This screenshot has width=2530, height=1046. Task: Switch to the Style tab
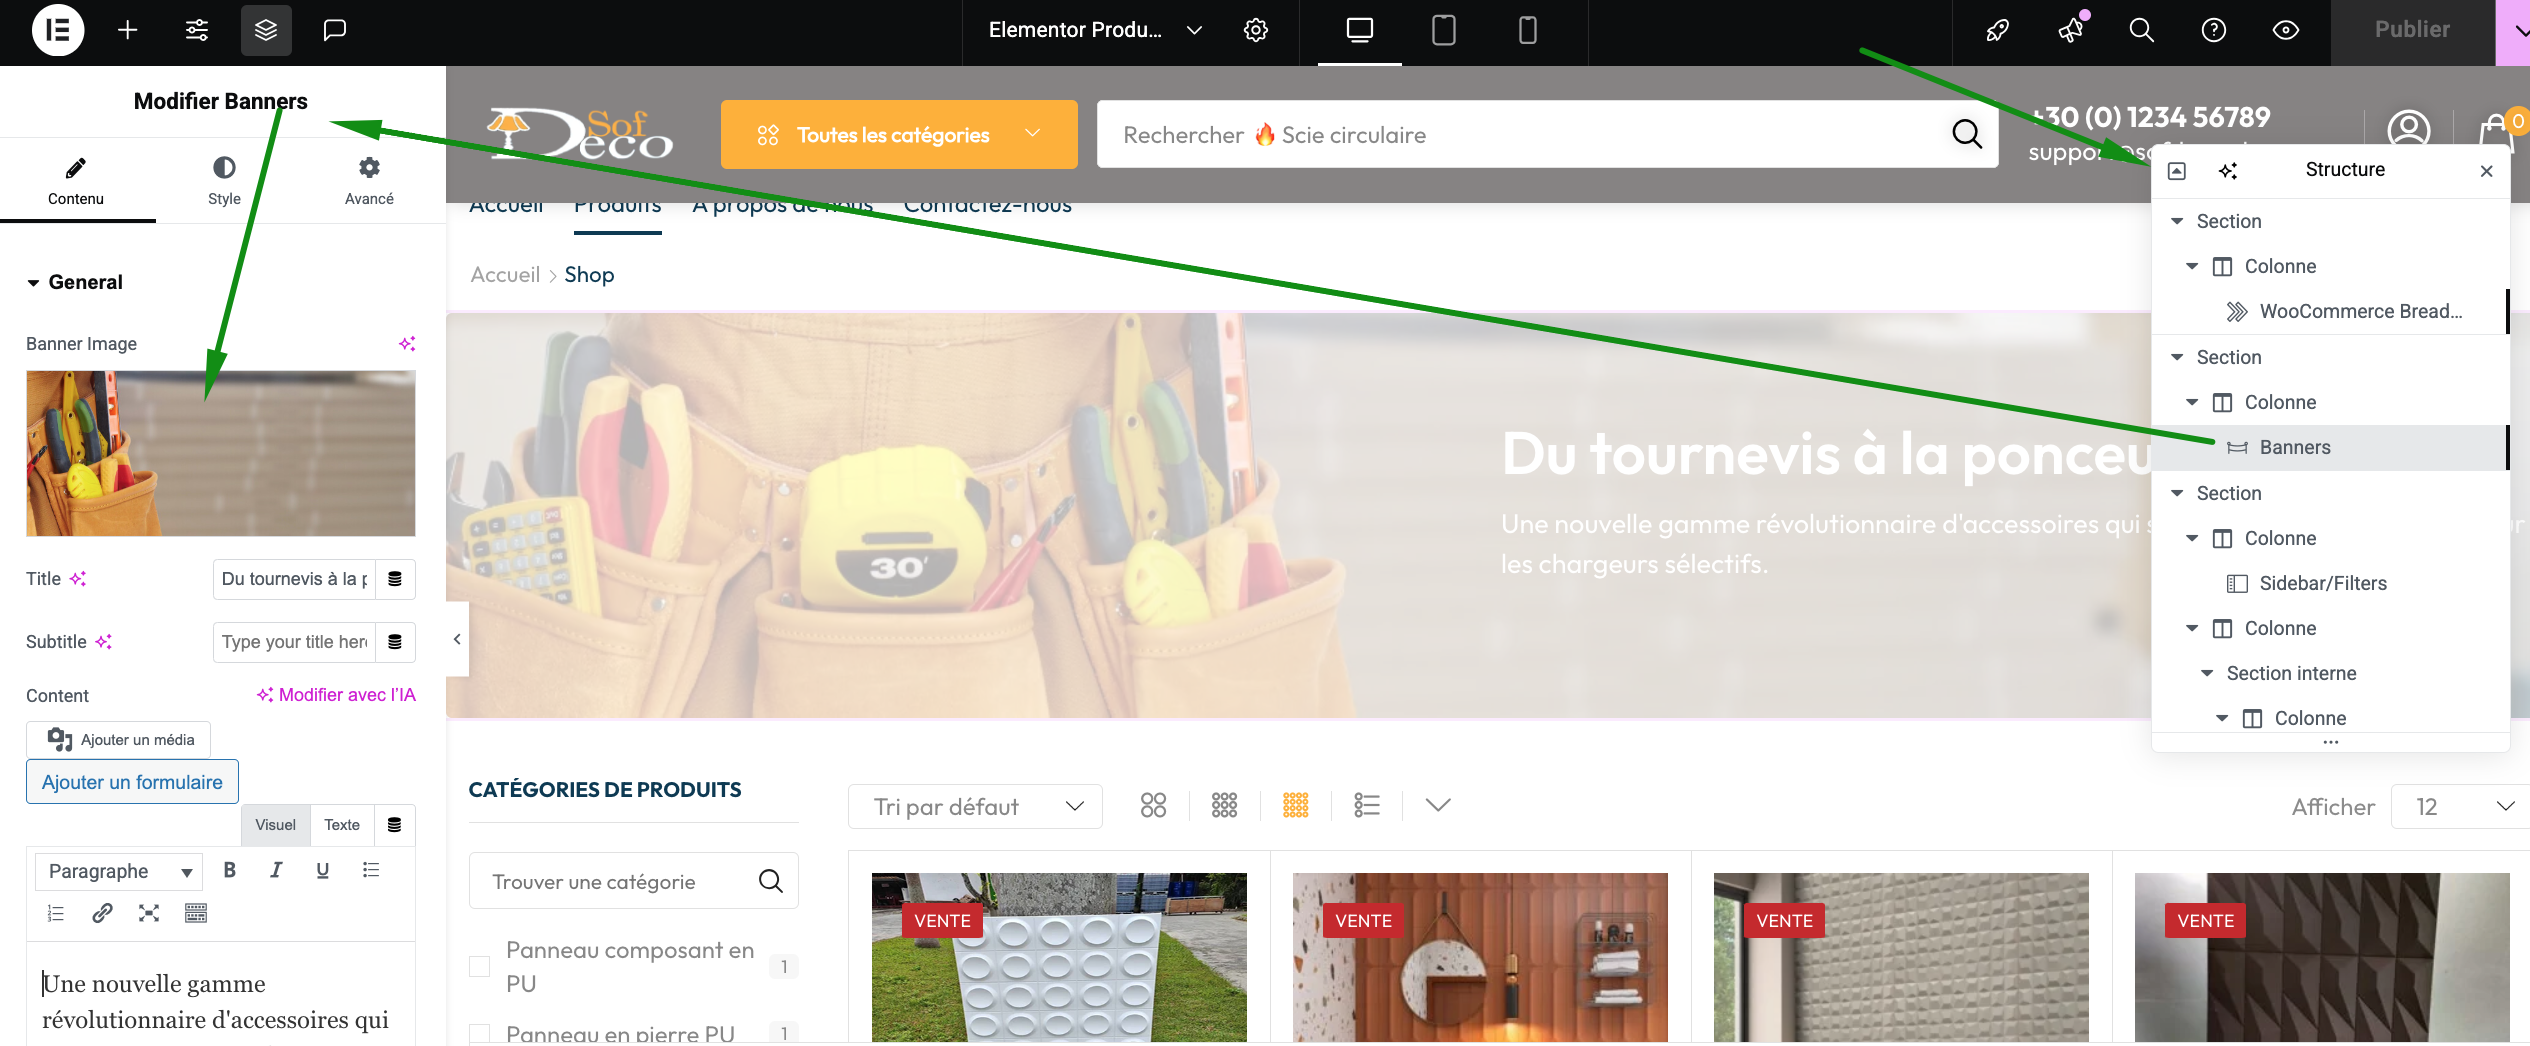[224, 181]
